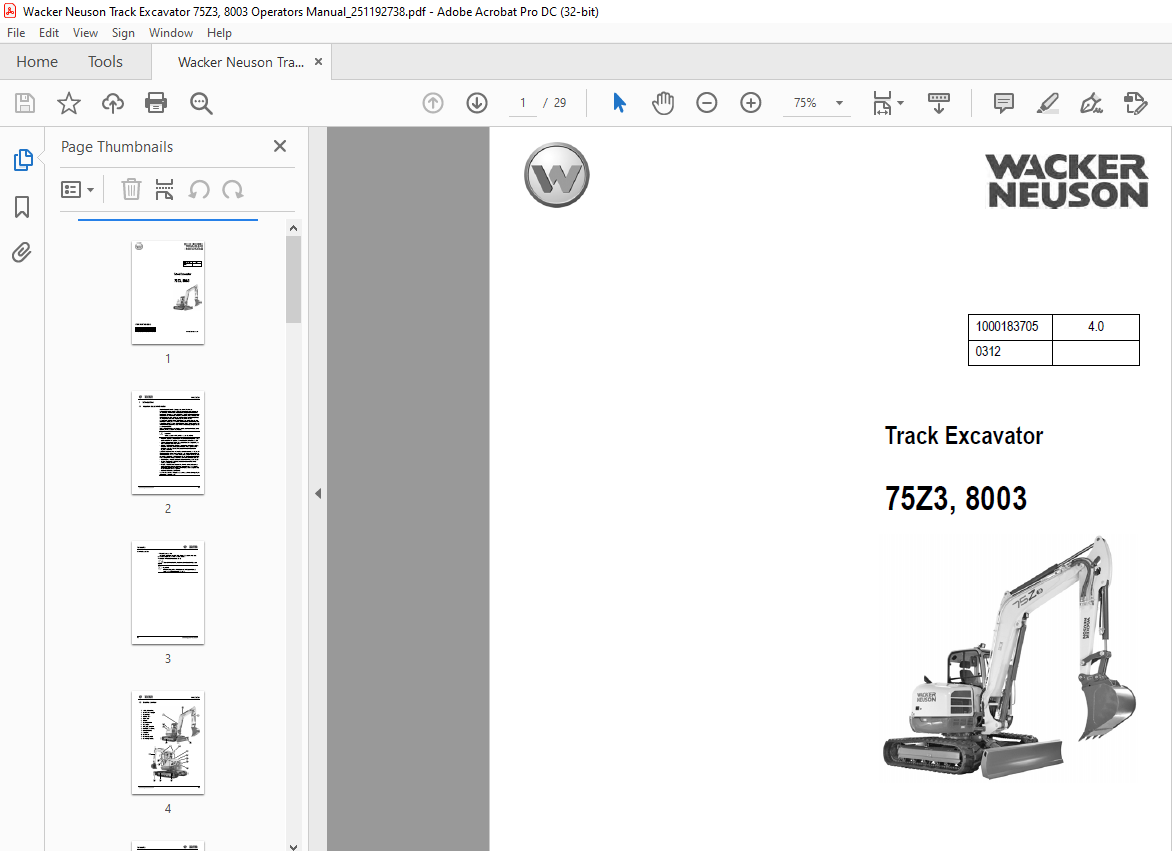Image resolution: width=1172 pixels, height=851 pixels.
Task: Click the stamp/share icon at toolbar end
Action: click(1135, 103)
